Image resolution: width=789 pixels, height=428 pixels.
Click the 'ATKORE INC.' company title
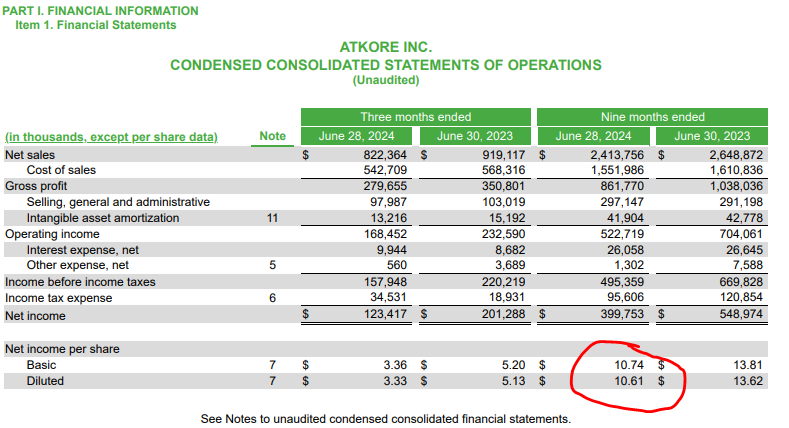tap(385, 47)
